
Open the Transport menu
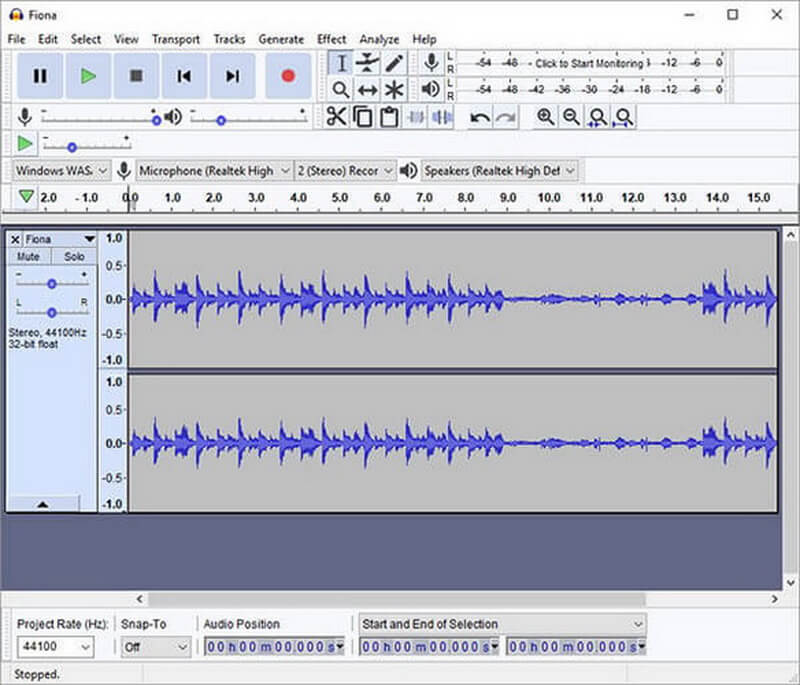pos(176,39)
